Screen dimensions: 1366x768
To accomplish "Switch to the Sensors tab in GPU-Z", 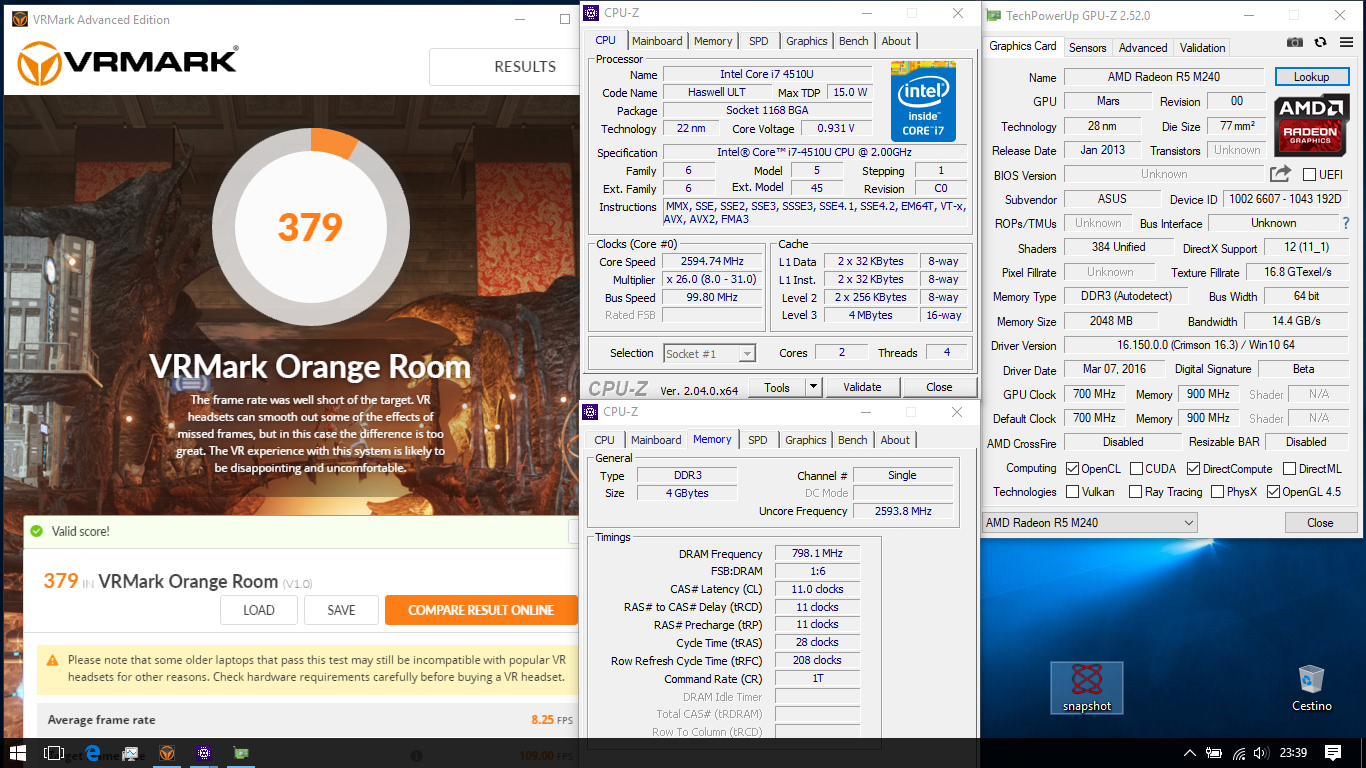I will click(1087, 47).
